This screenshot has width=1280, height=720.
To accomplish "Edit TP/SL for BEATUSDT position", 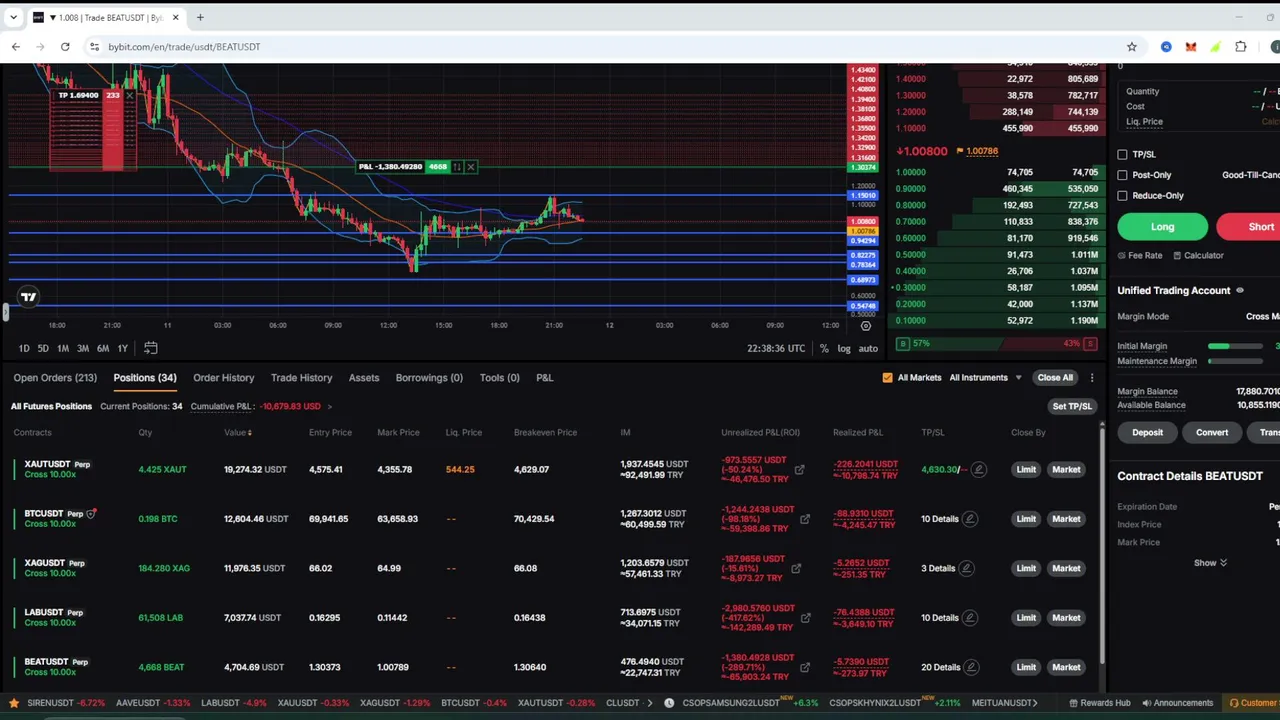I will [970, 667].
